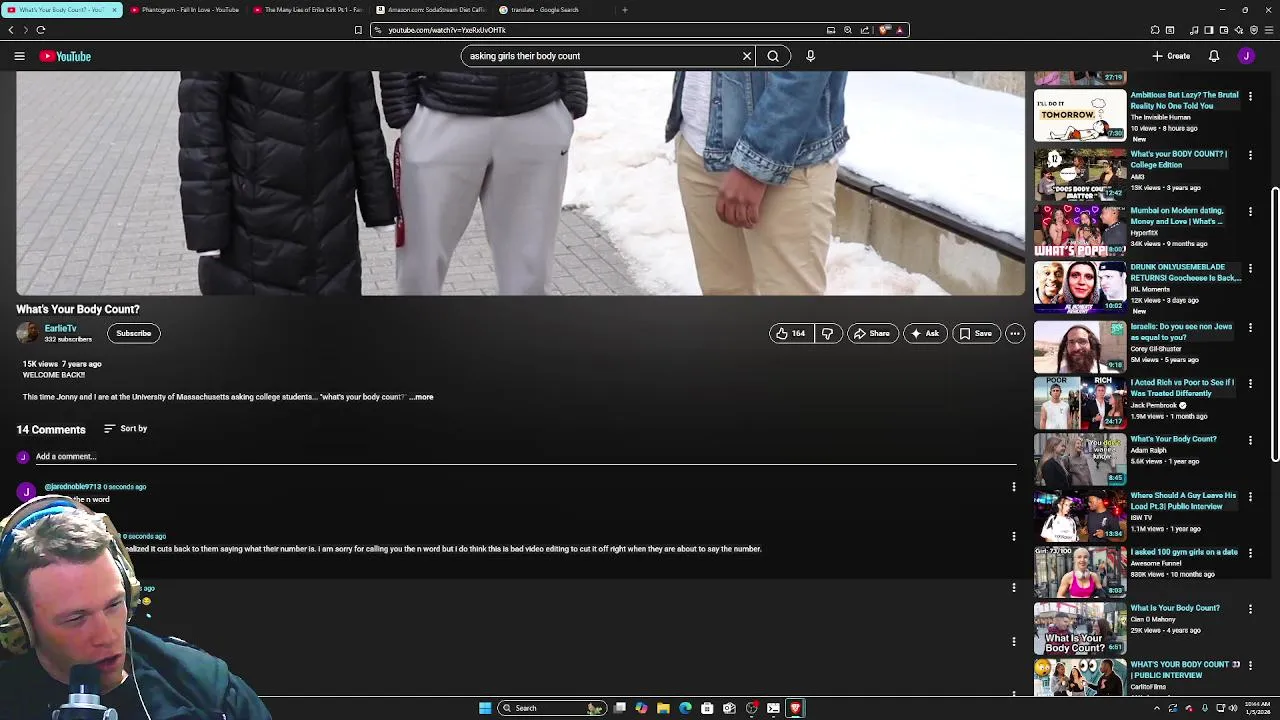Open File Explorer from taskbar
1280x720 pixels.
(663, 708)
